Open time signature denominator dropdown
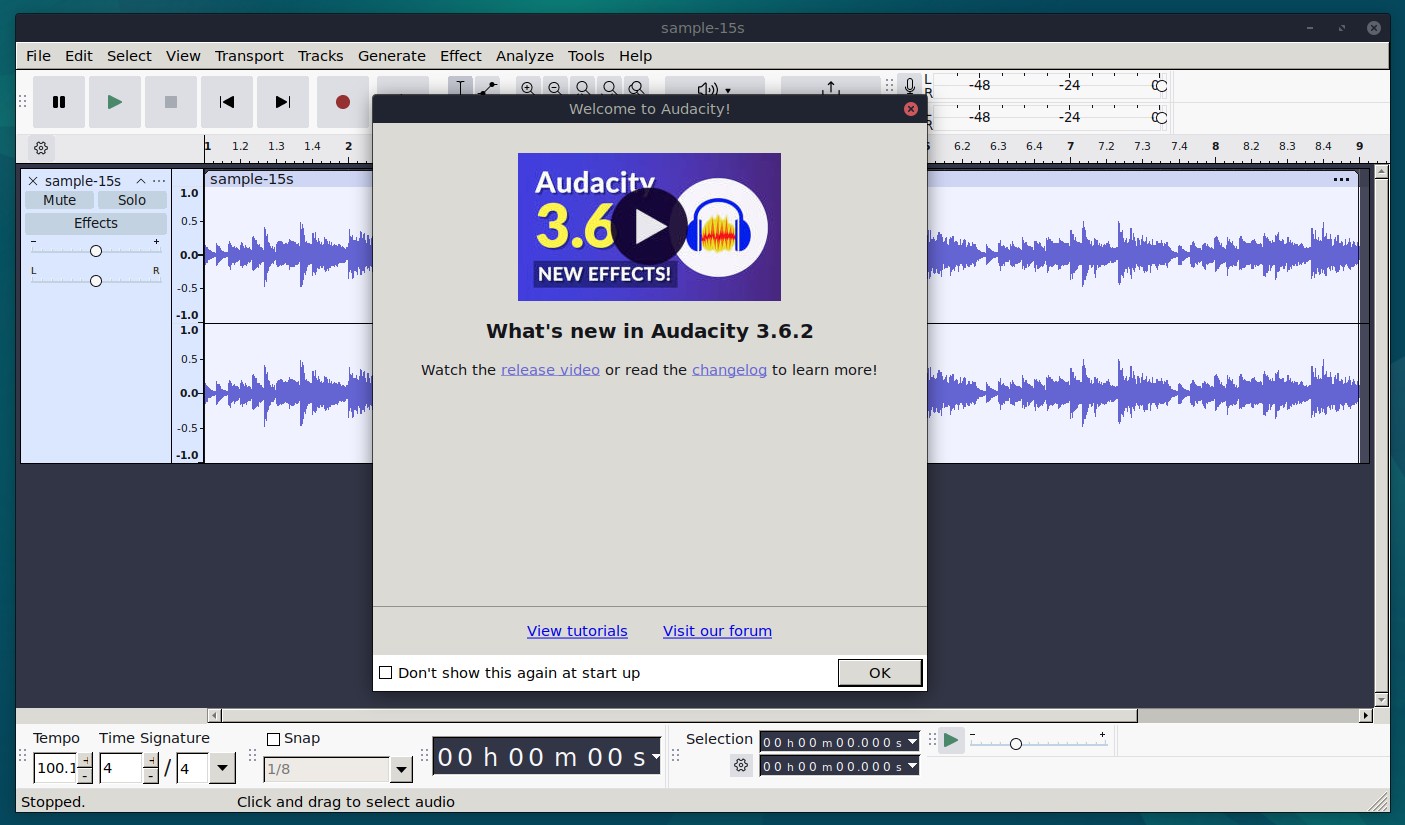1405x825 pixels. pyautogui.click(x=222, y=769)
